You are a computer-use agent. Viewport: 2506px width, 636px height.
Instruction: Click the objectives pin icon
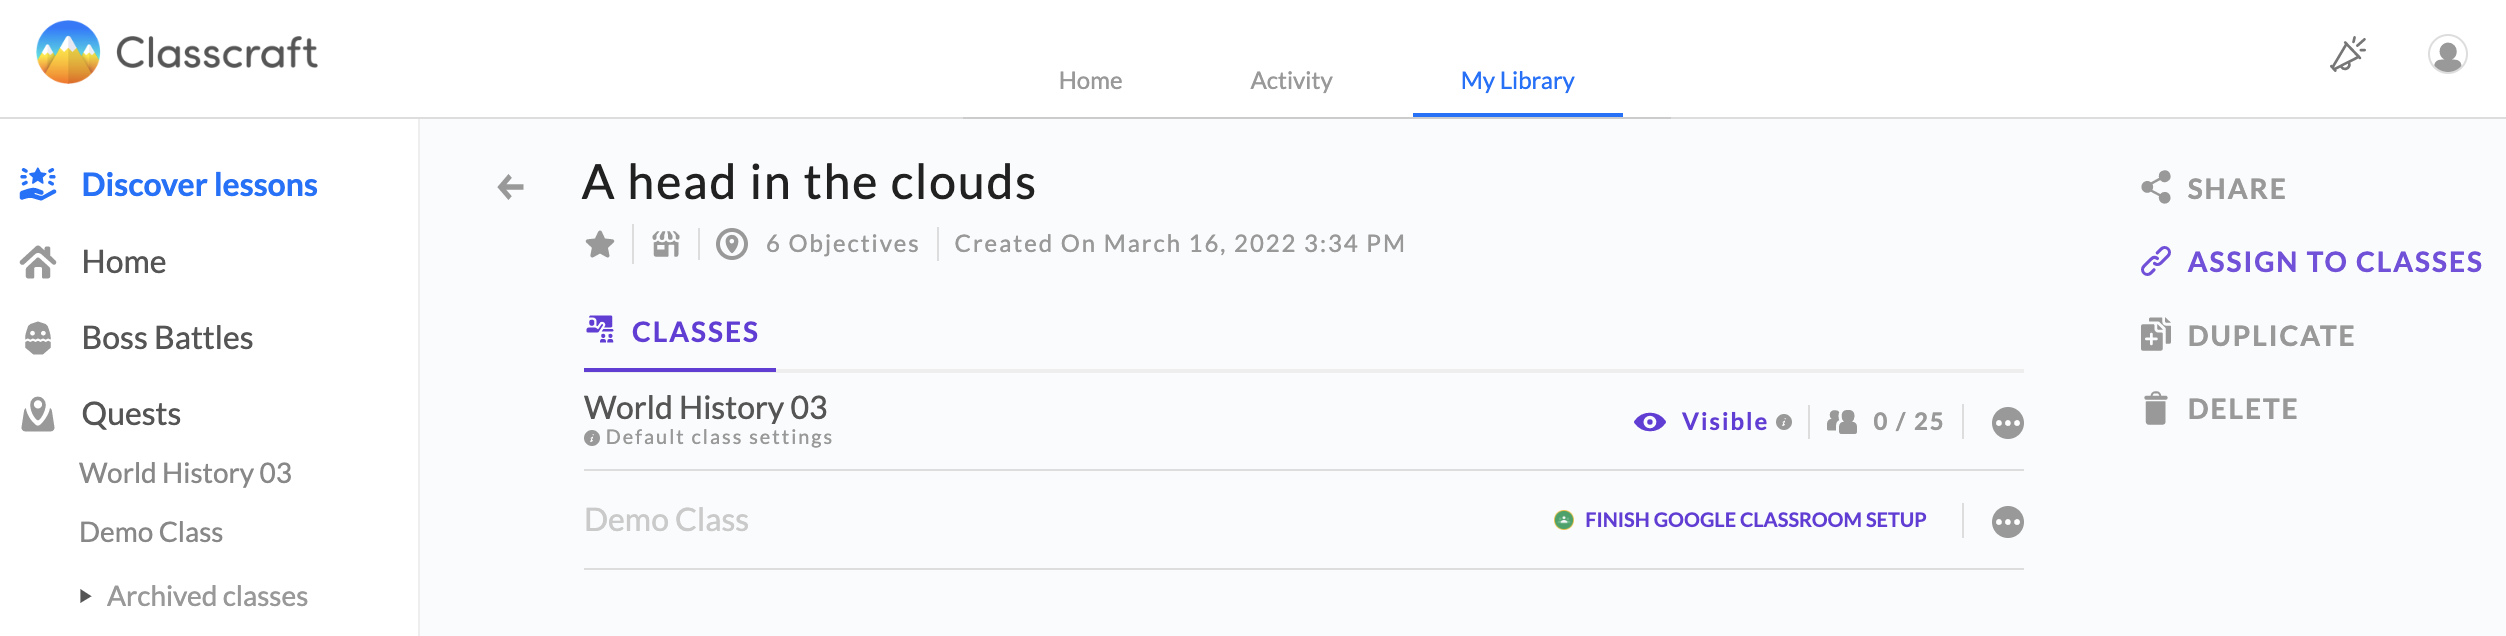732,244
